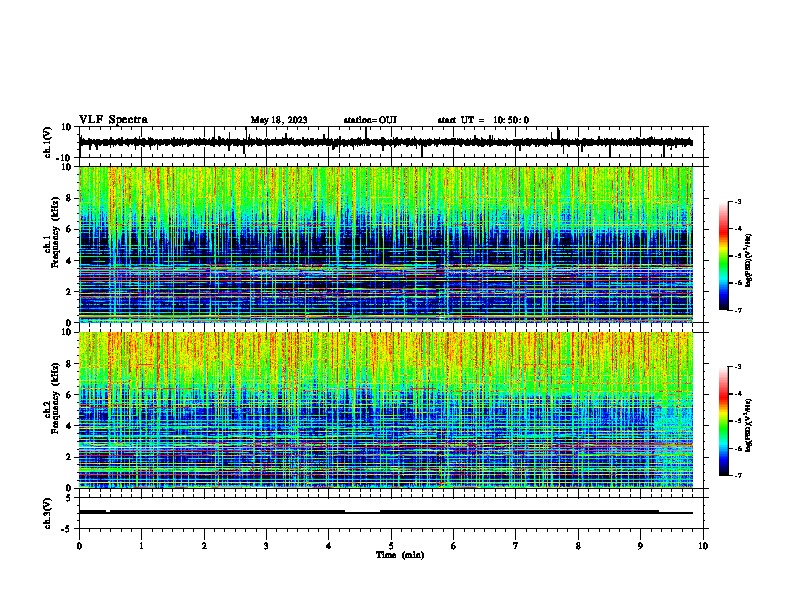This screenshot has height=612, width=792.
Task: Click the ch.1 colorbar log(PSD) label
Action: click(x=749, y=260)
